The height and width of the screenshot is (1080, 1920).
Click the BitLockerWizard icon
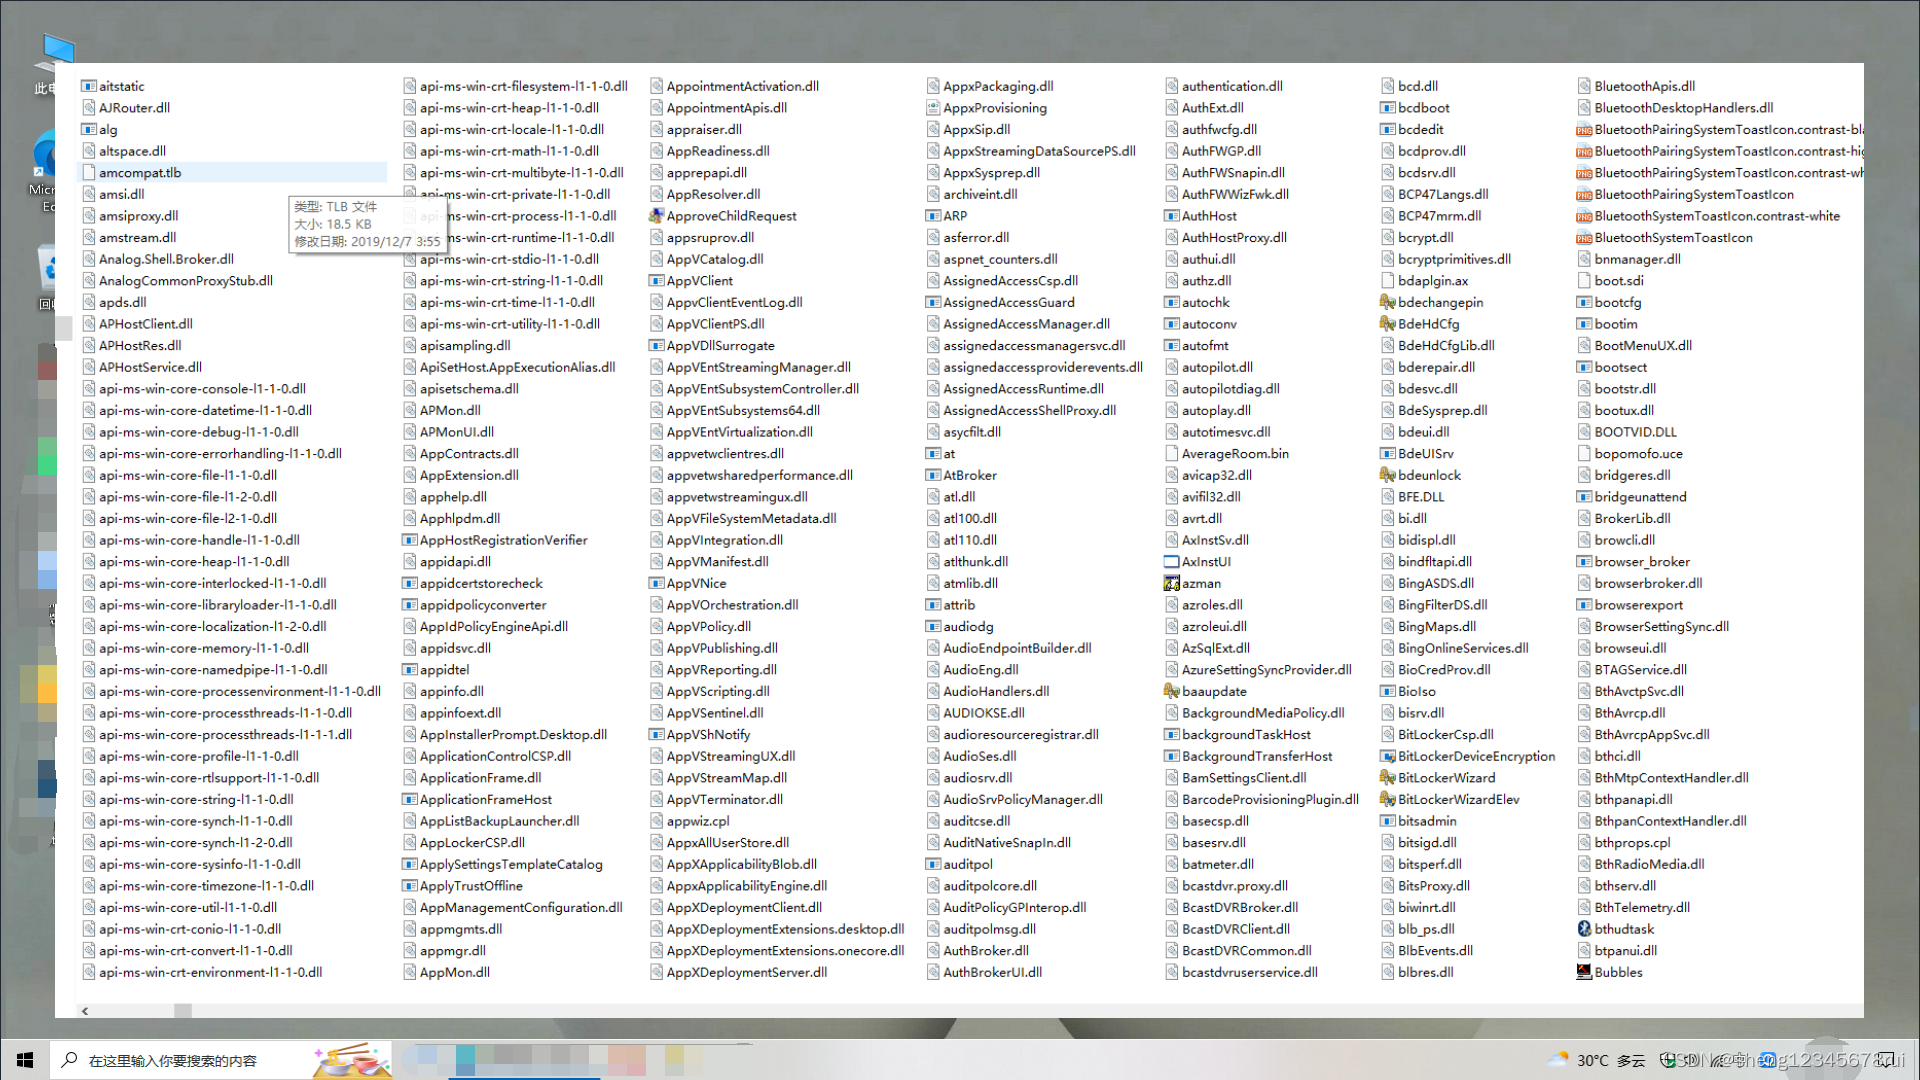click(1388, 778)
